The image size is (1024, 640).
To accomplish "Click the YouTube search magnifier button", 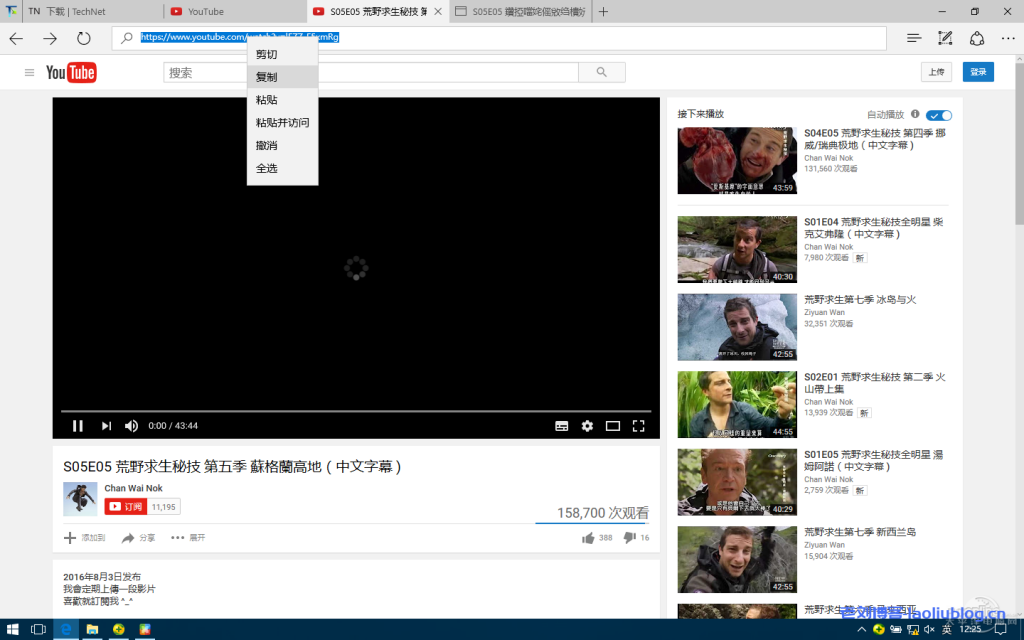I will [x=601, y=72].
